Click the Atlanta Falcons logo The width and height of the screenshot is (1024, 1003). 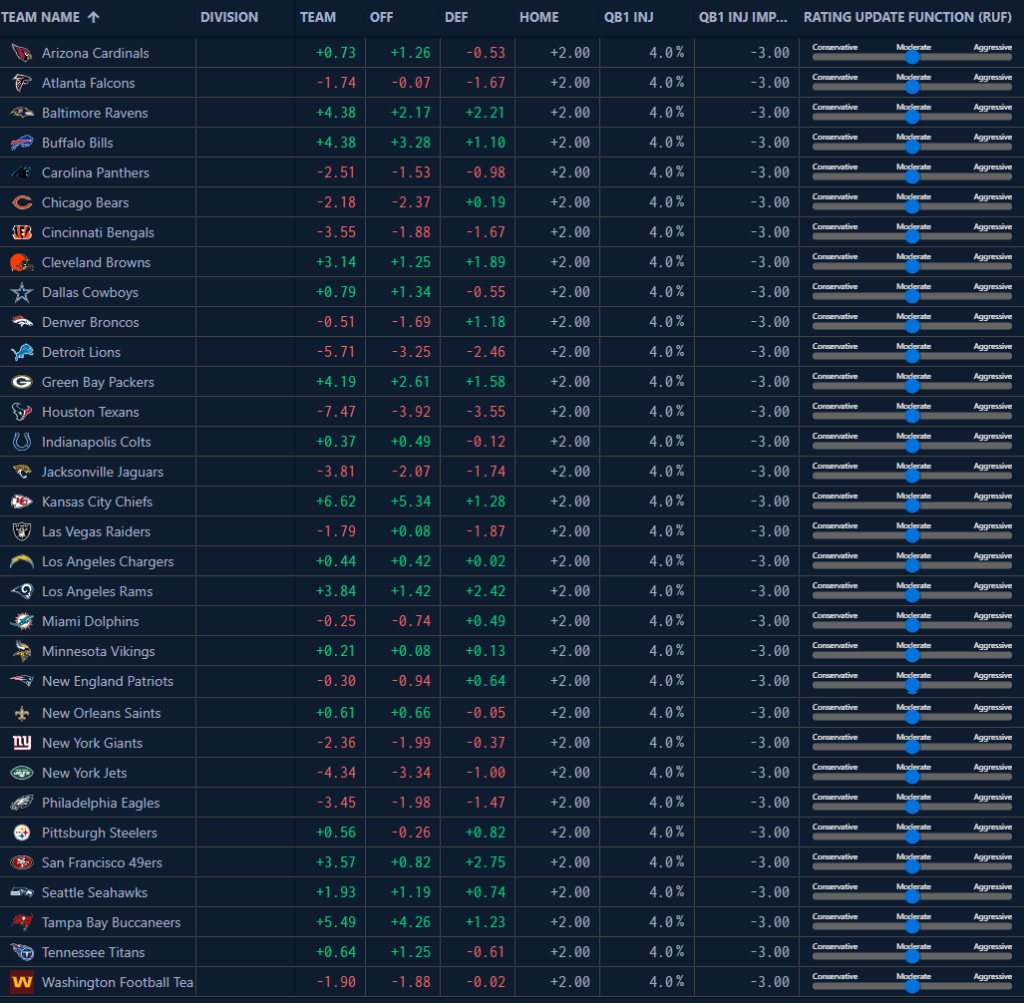pyautogui.click(x=22, y=83)
